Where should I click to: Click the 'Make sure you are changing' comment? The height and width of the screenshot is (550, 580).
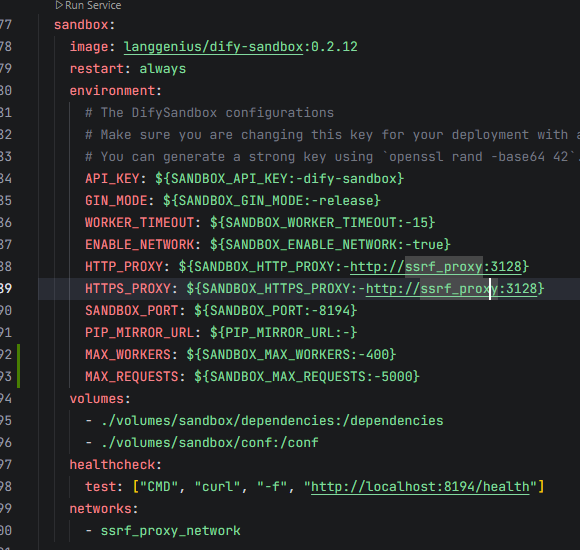click(x=332, y=135)
